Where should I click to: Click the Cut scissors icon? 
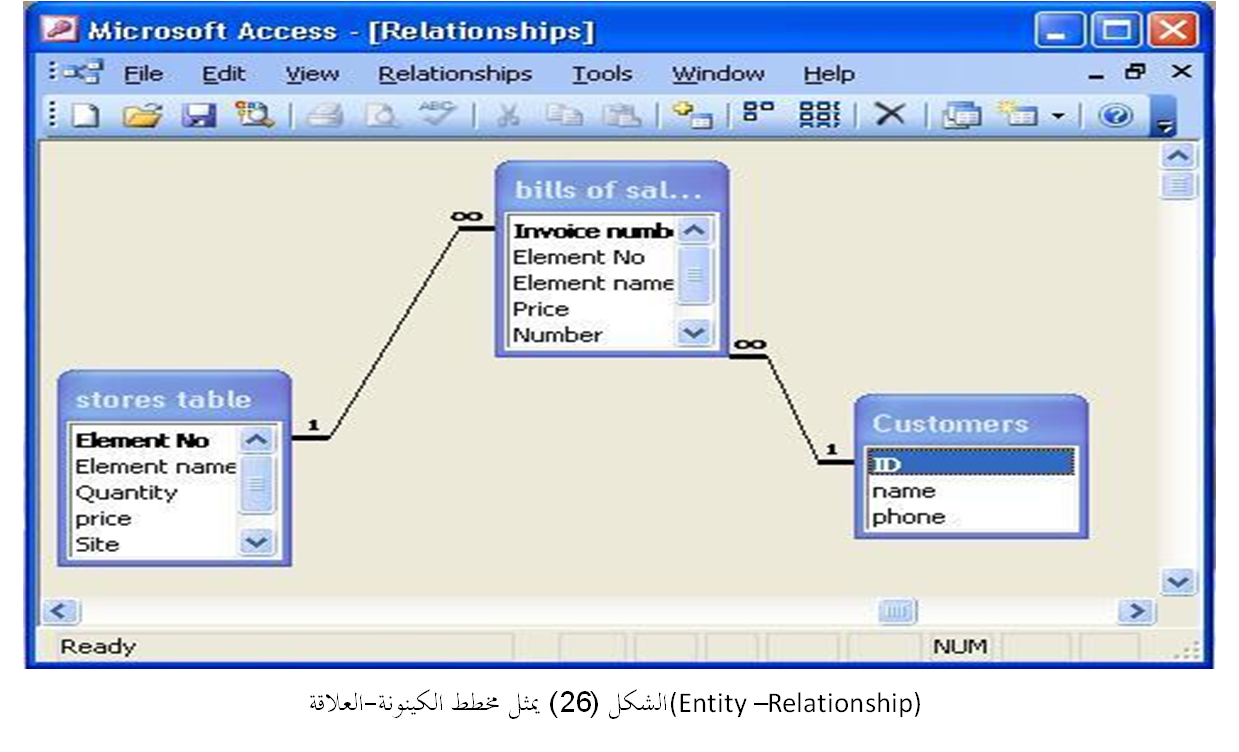(x=508, y=116)
